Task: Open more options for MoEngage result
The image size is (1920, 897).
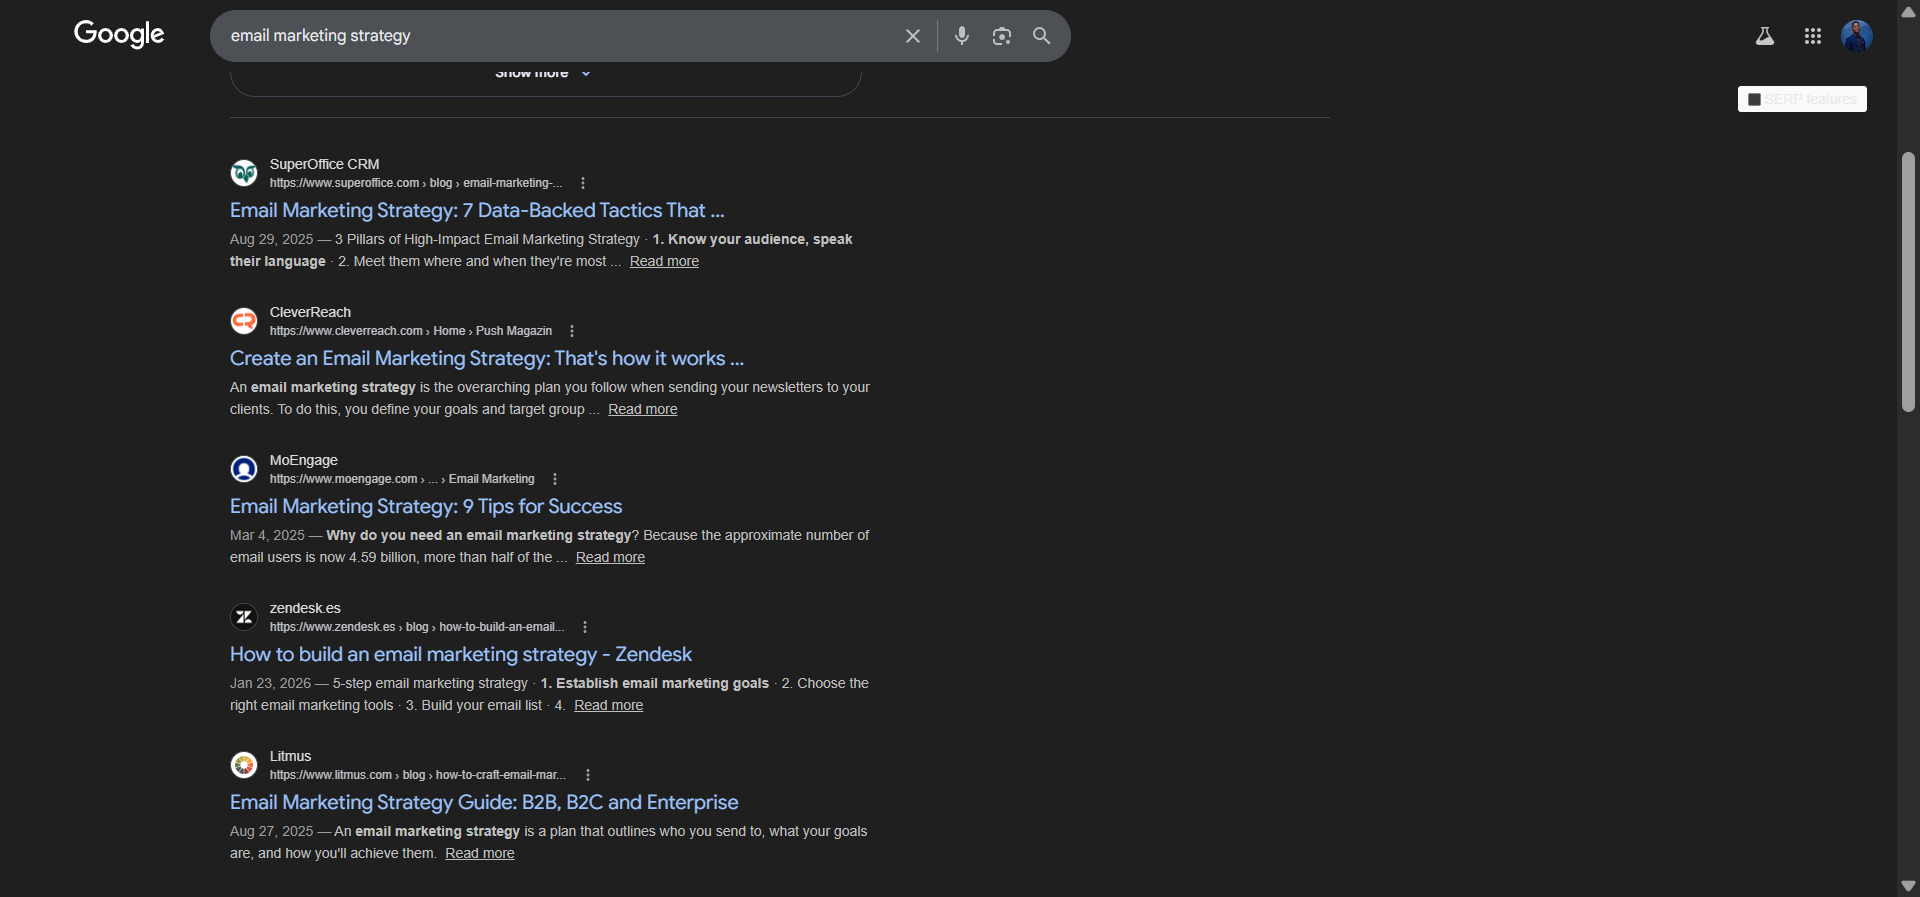Action: pyautogui.click(x=555, y=479)
